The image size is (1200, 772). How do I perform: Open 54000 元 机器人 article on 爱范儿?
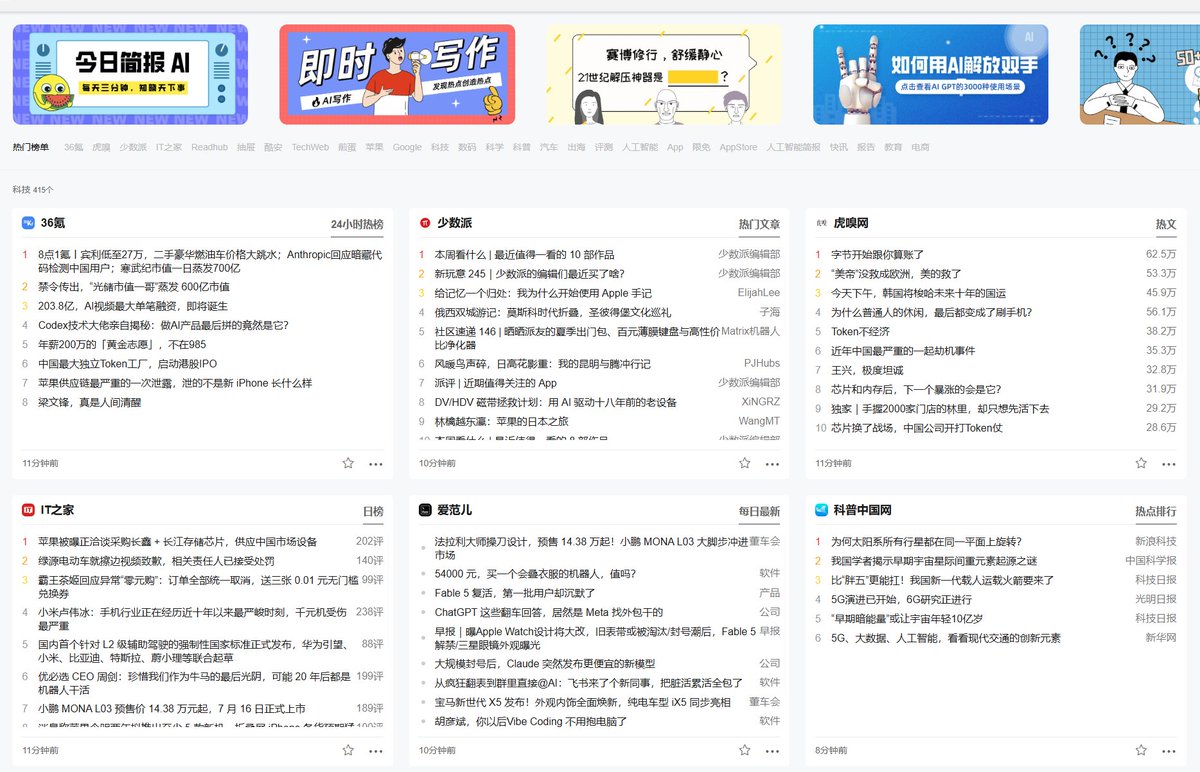(x=535, y=574)
